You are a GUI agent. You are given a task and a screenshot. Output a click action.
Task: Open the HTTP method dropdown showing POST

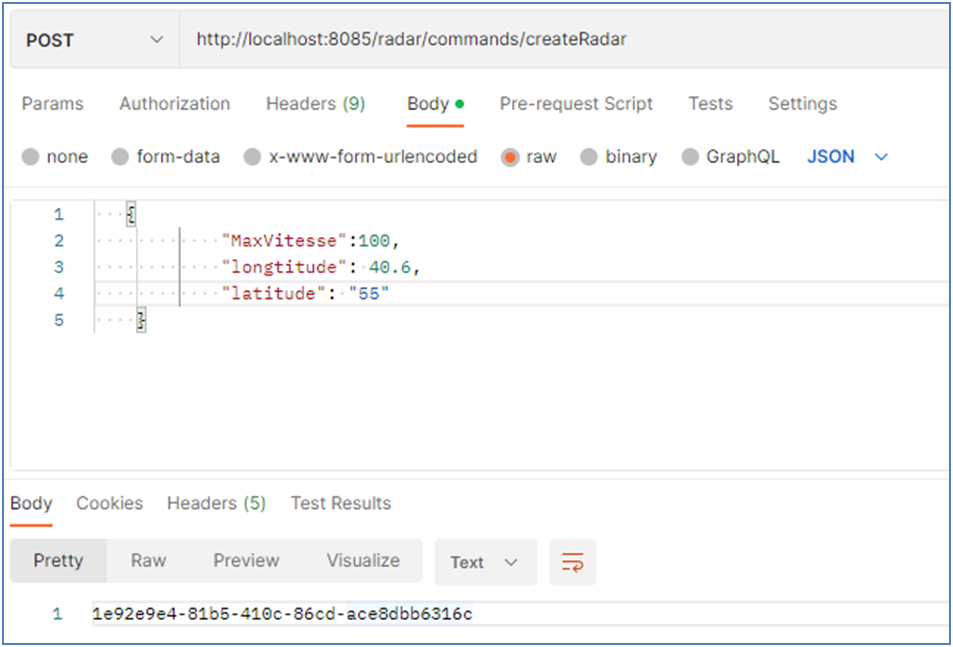[93, 39]
